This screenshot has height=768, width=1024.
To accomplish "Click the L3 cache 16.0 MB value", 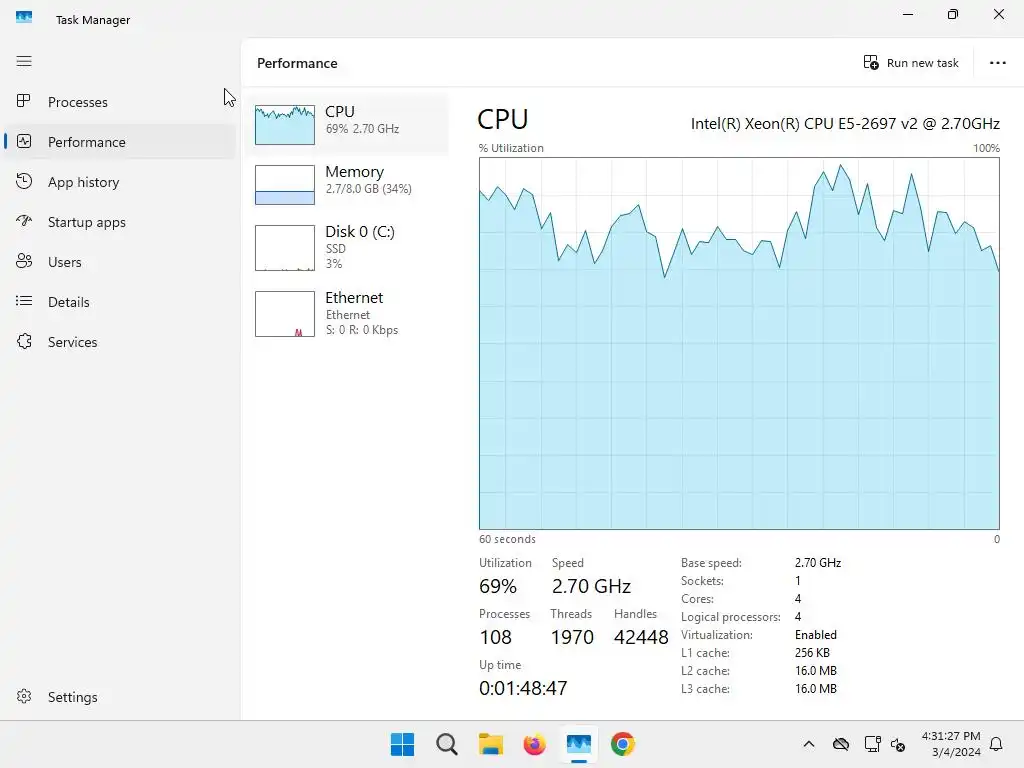I will tap(816, 688).
